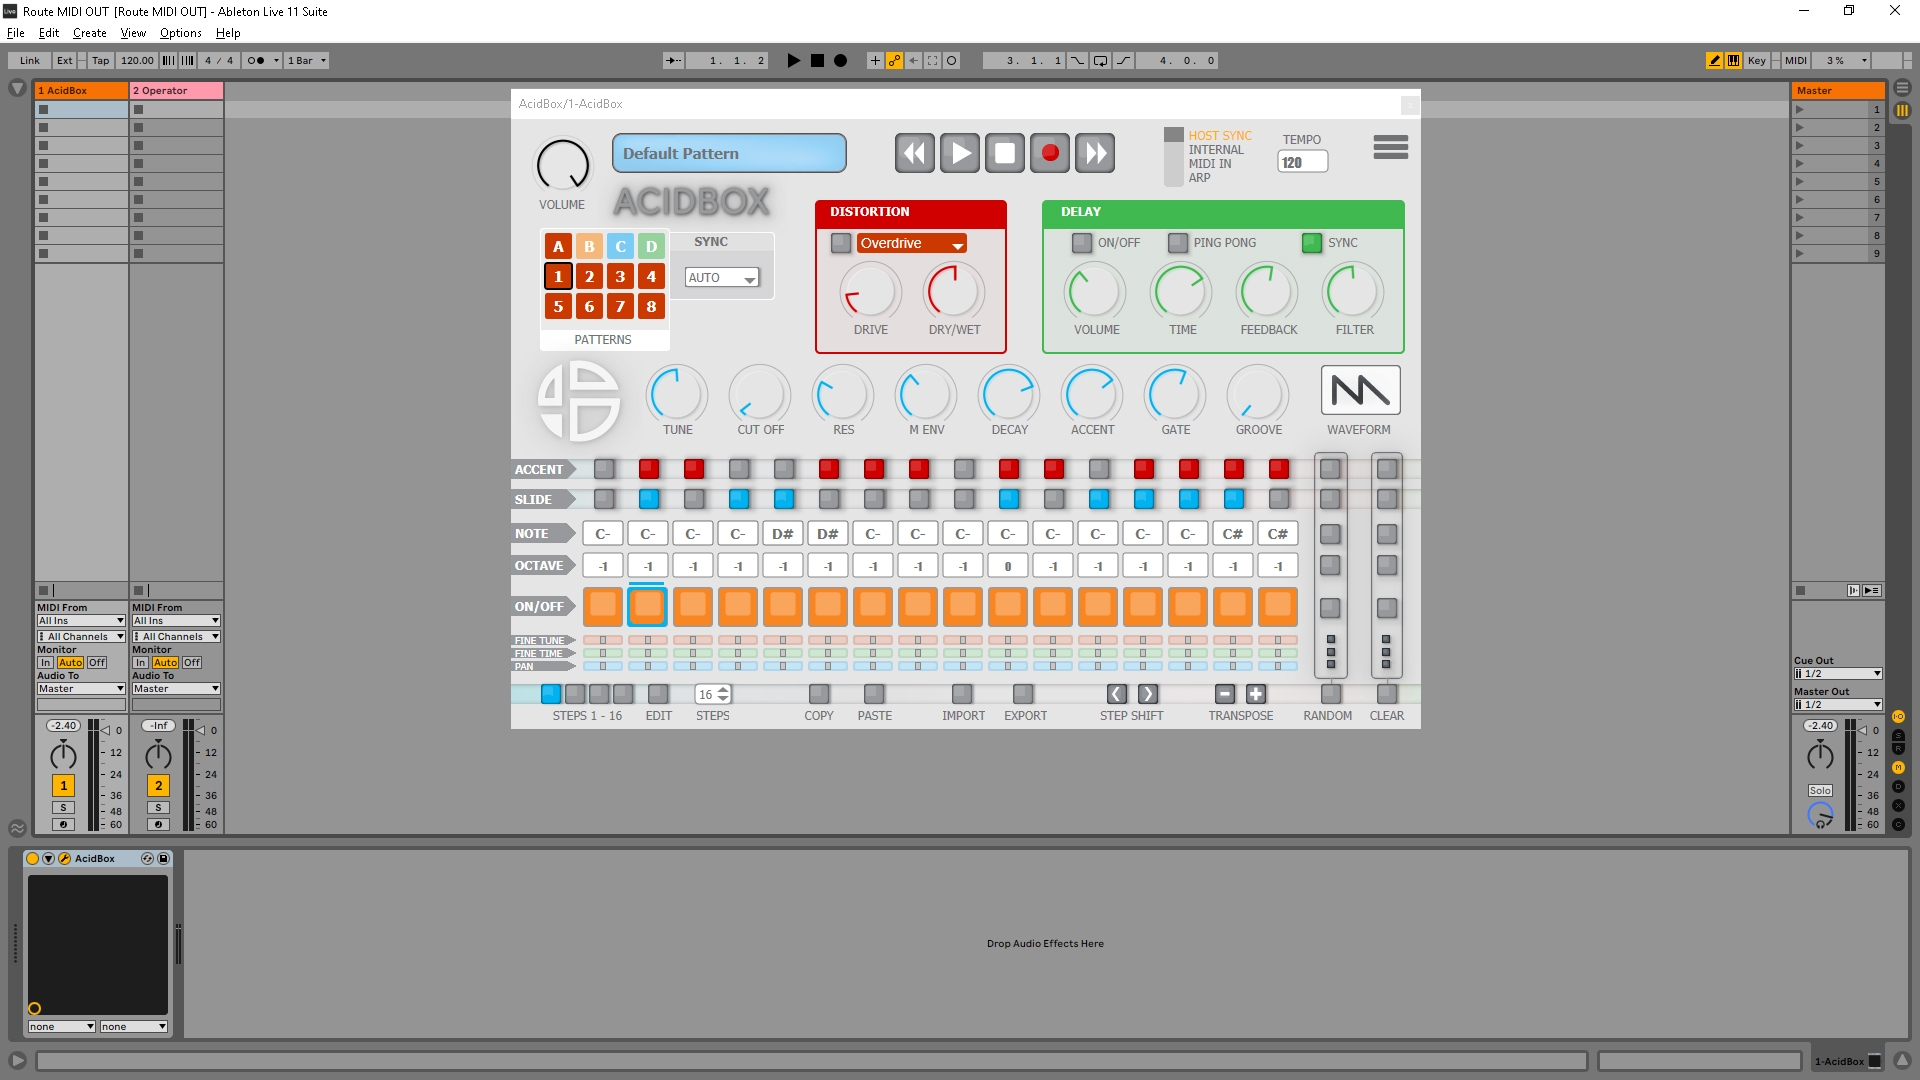Enable the Distortion on/off checkbox
Screen dimensions: 1920x1080
tap(841, 243)
